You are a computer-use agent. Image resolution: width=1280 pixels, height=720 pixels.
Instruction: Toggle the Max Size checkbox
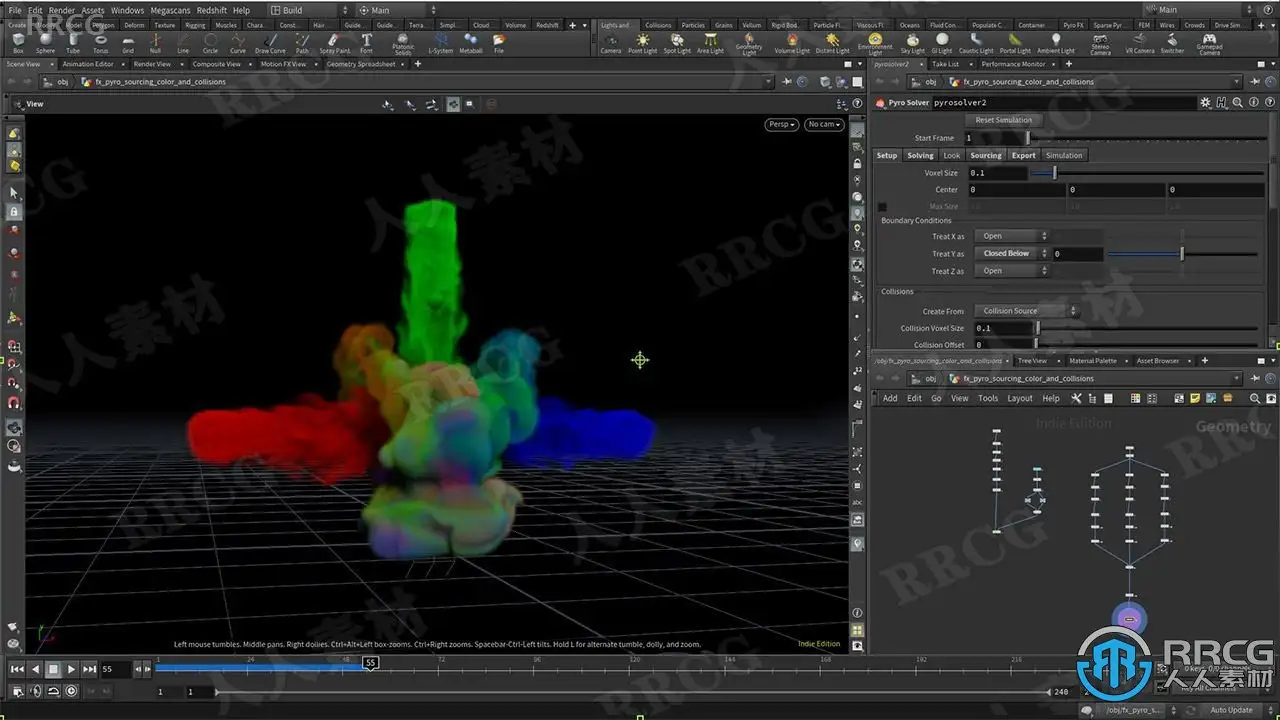[882, 207]
